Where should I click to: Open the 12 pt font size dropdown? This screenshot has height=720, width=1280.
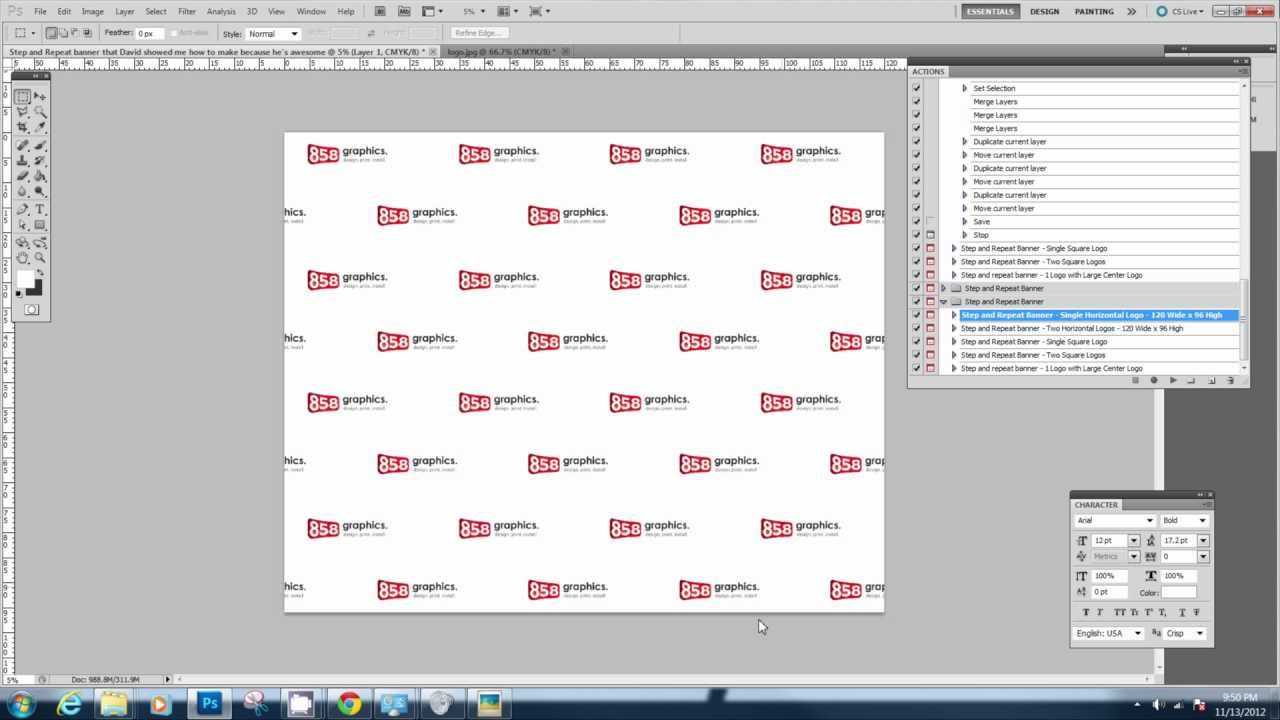click(1133, 540)
